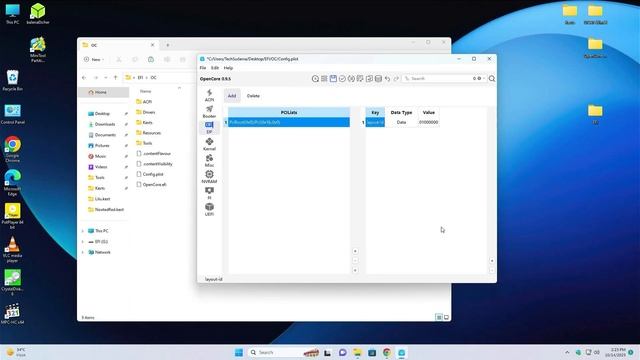The height and width of the screenshot is (360, 640).
Task: Open the Edit menu
Action: pyautogui.click(x=215, y=68)
